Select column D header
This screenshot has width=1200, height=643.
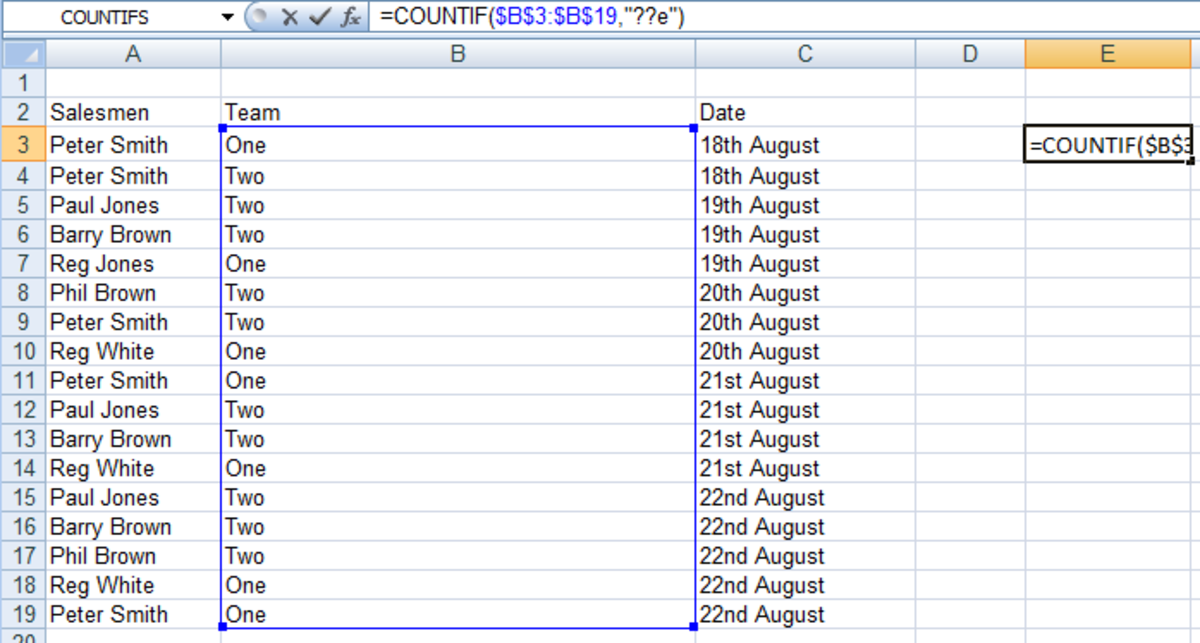point(969,54)
